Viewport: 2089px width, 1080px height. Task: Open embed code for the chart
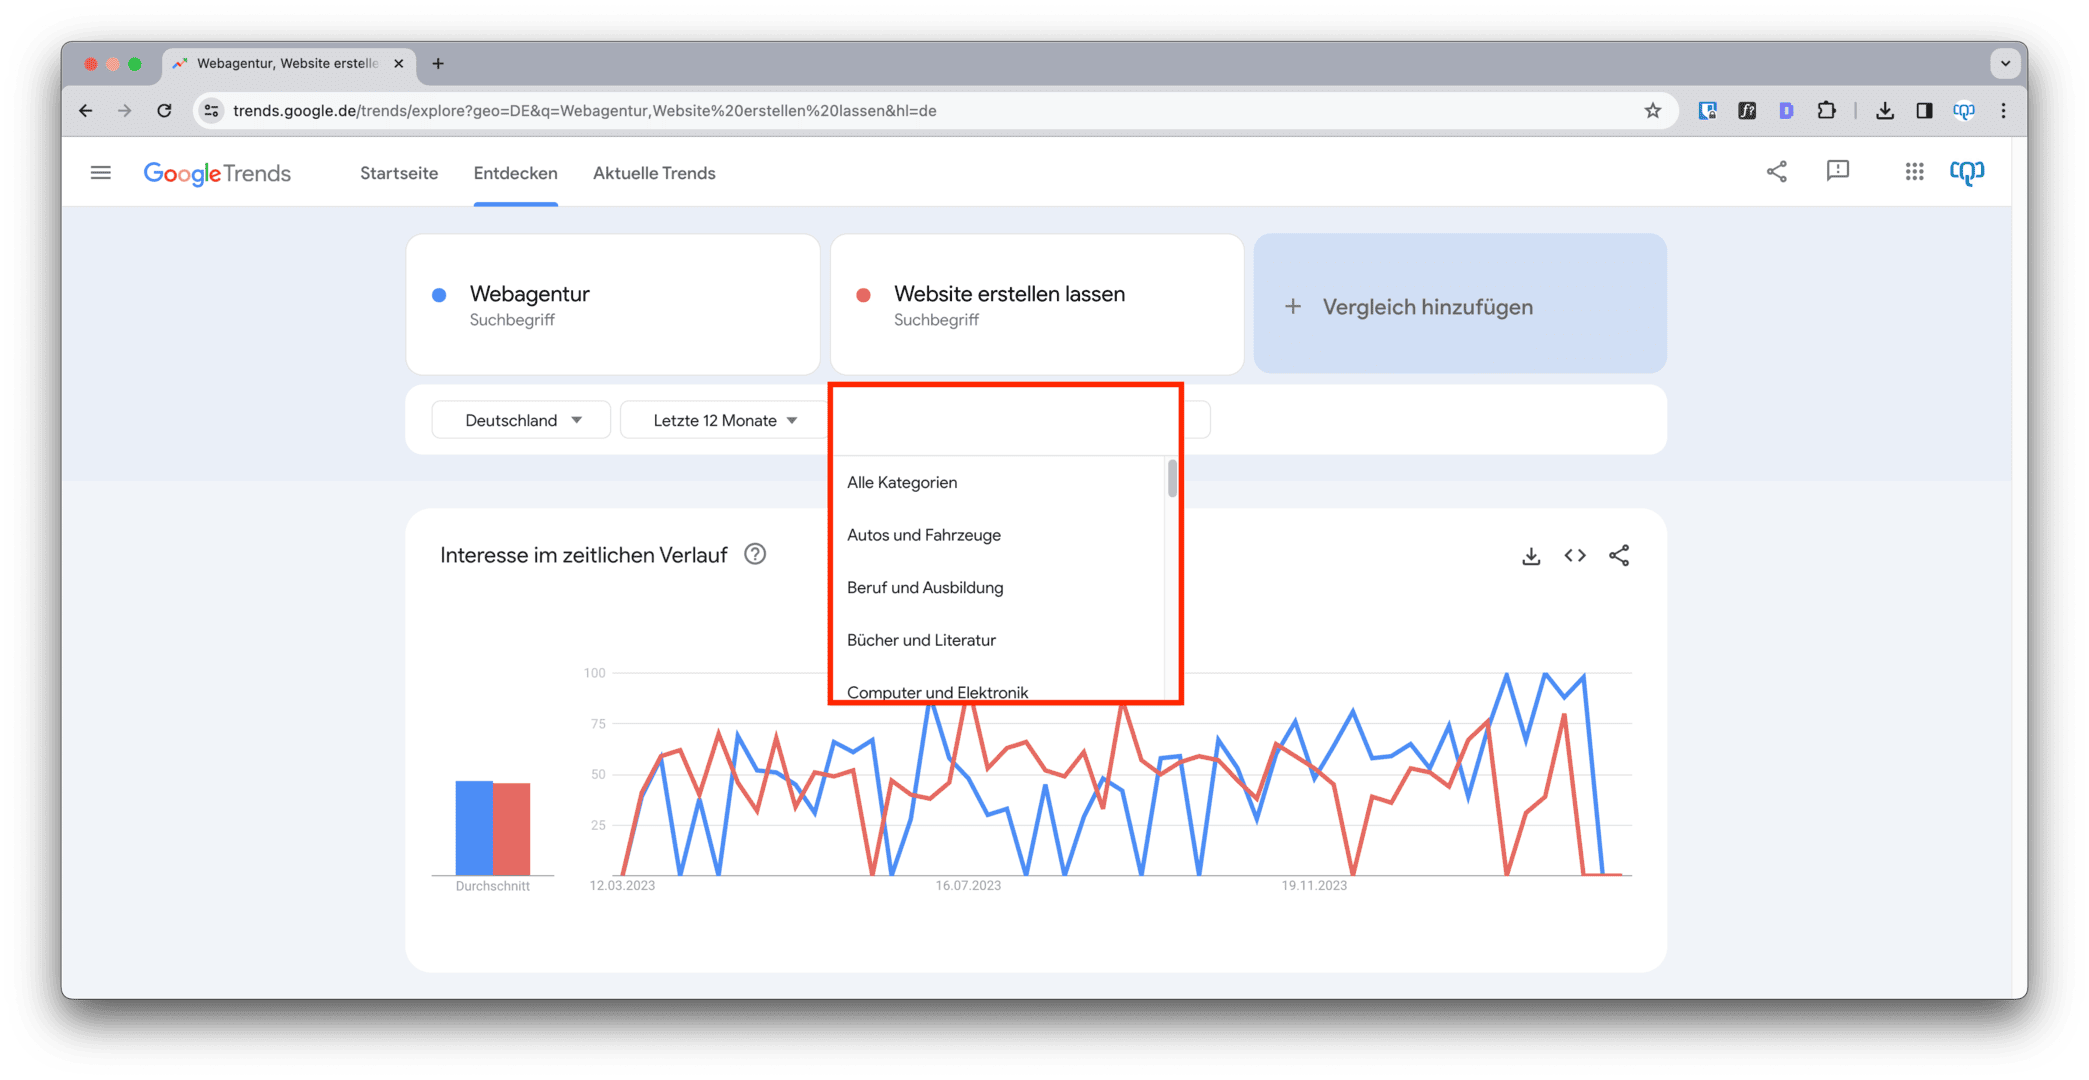click(1575, 556)
